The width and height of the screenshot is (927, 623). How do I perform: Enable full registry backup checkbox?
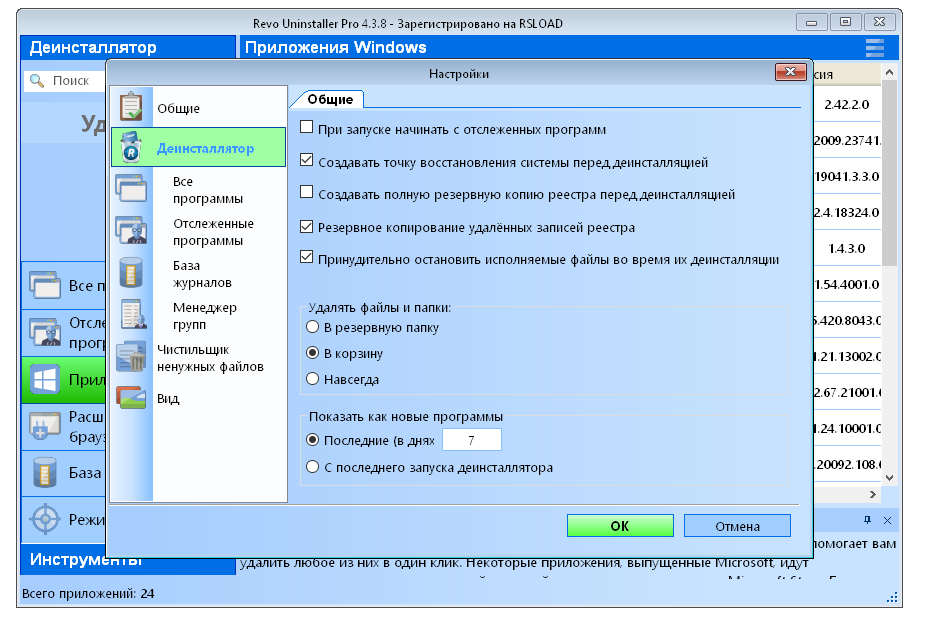pos(306,192)
